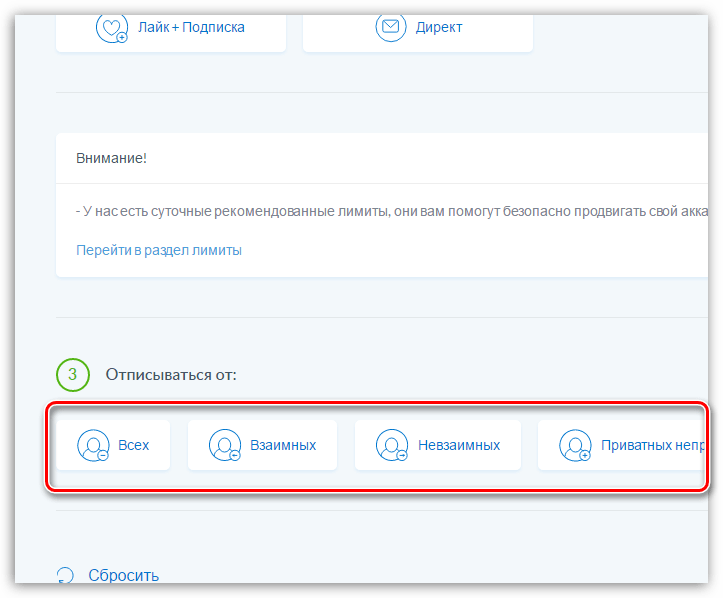Click the user icon next to Приватных
The width and height of the screenshot is (723, 598).
click(575, 445)
